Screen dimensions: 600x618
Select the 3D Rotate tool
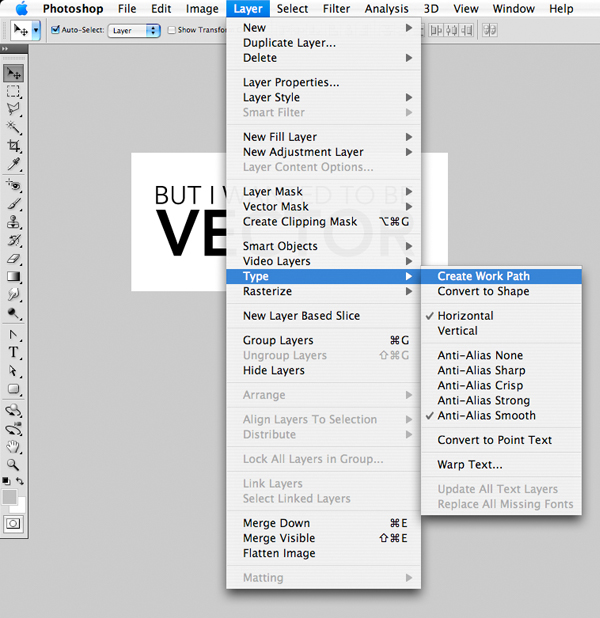(x=13, y=410)
